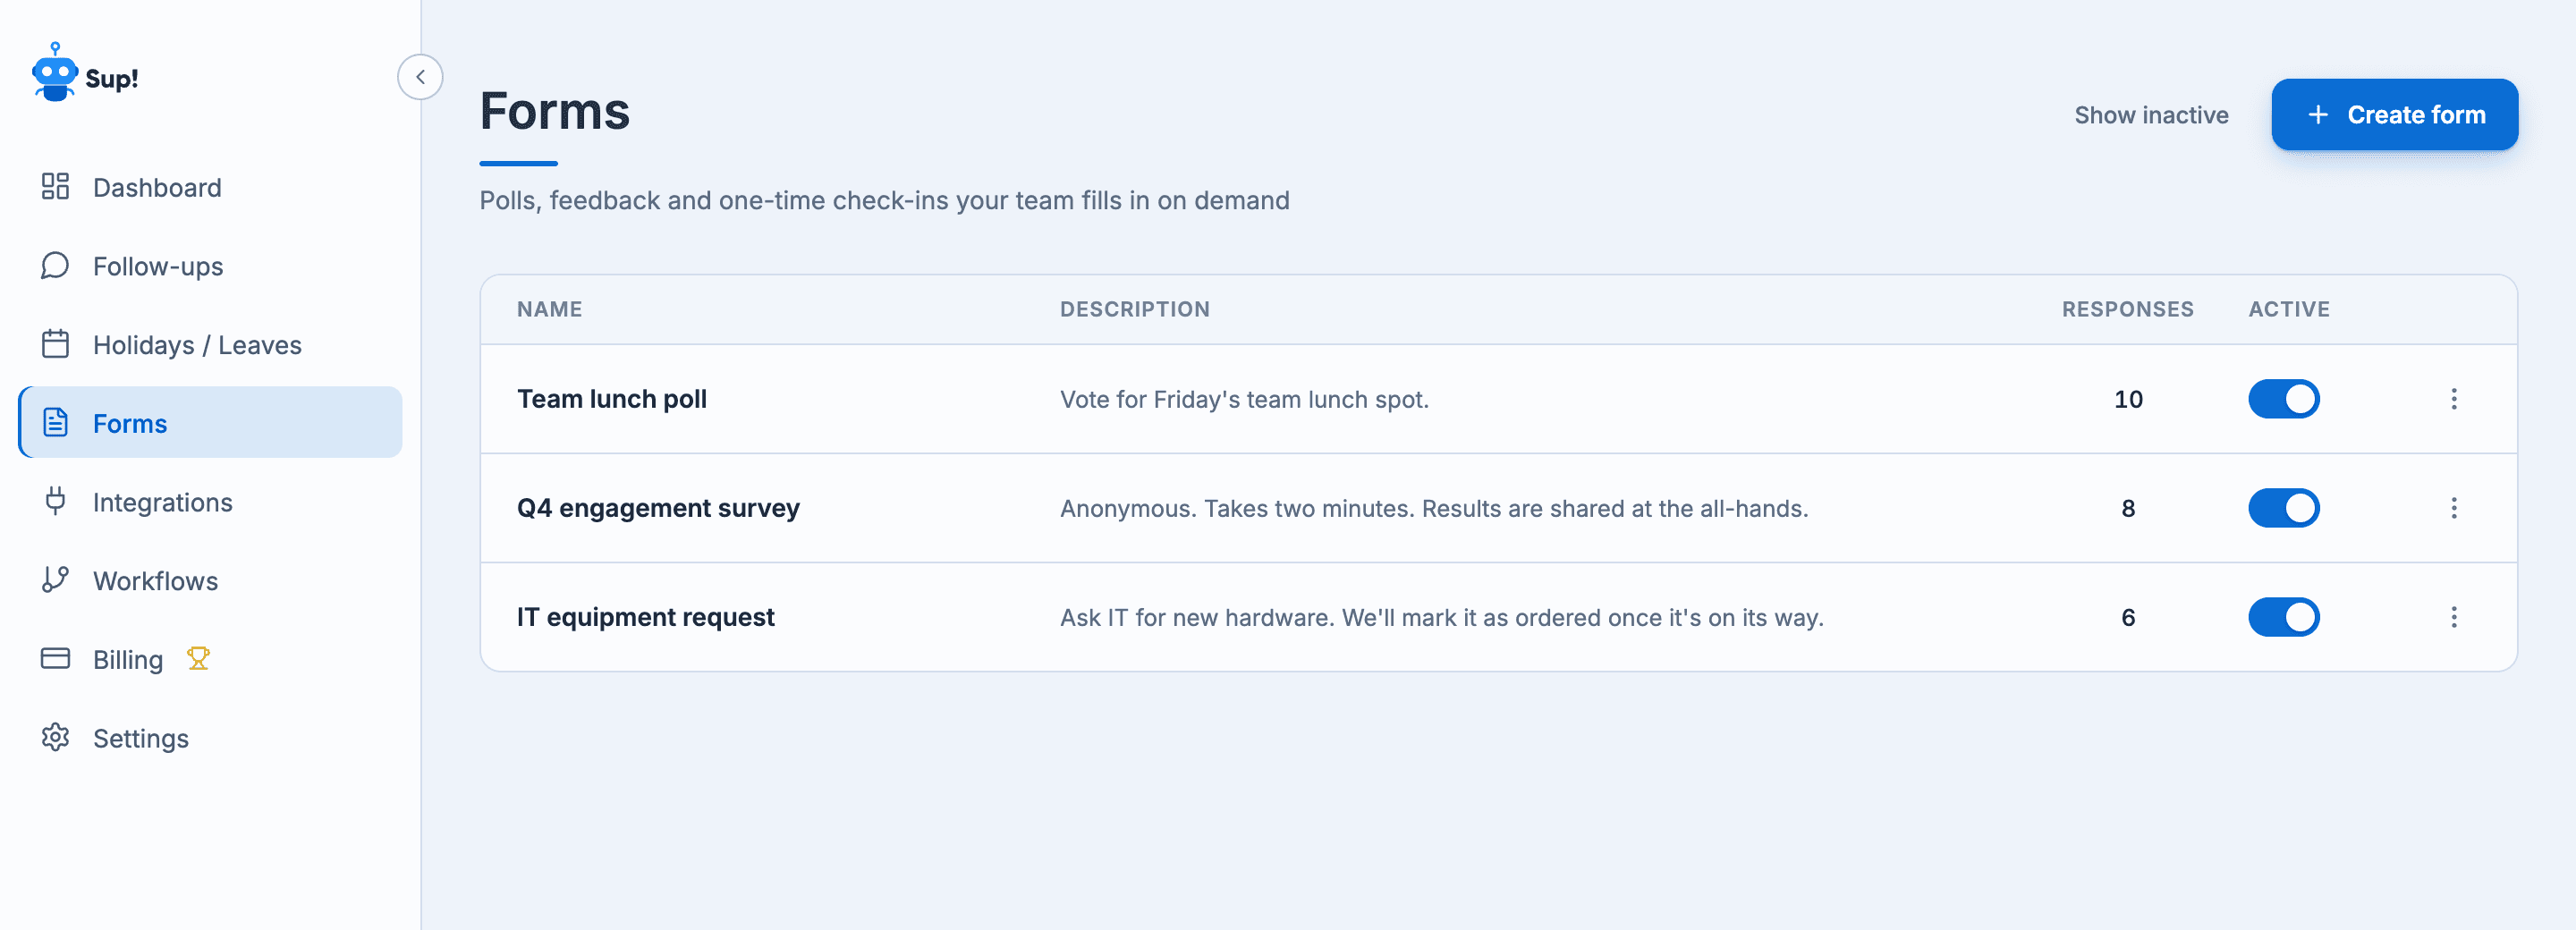
Task: Collapse the sidebar with the chevron button
Action: pyautogui.click(x=420, y=77)
